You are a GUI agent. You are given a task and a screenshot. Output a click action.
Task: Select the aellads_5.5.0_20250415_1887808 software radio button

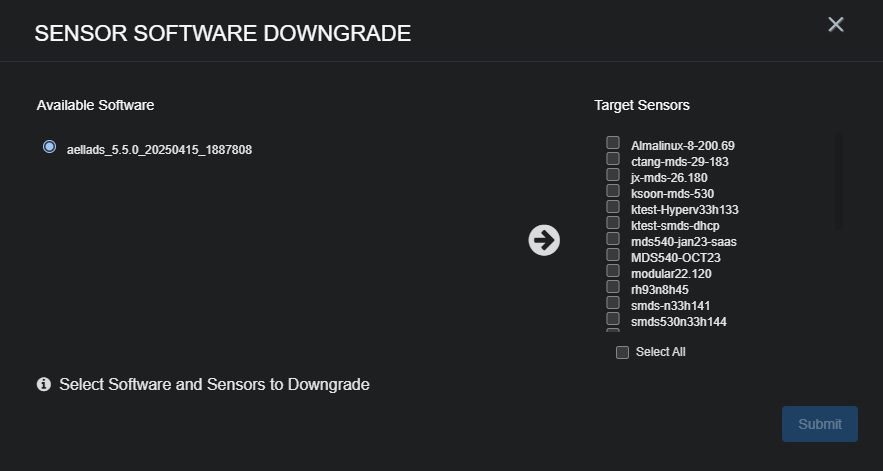(49, 147)
